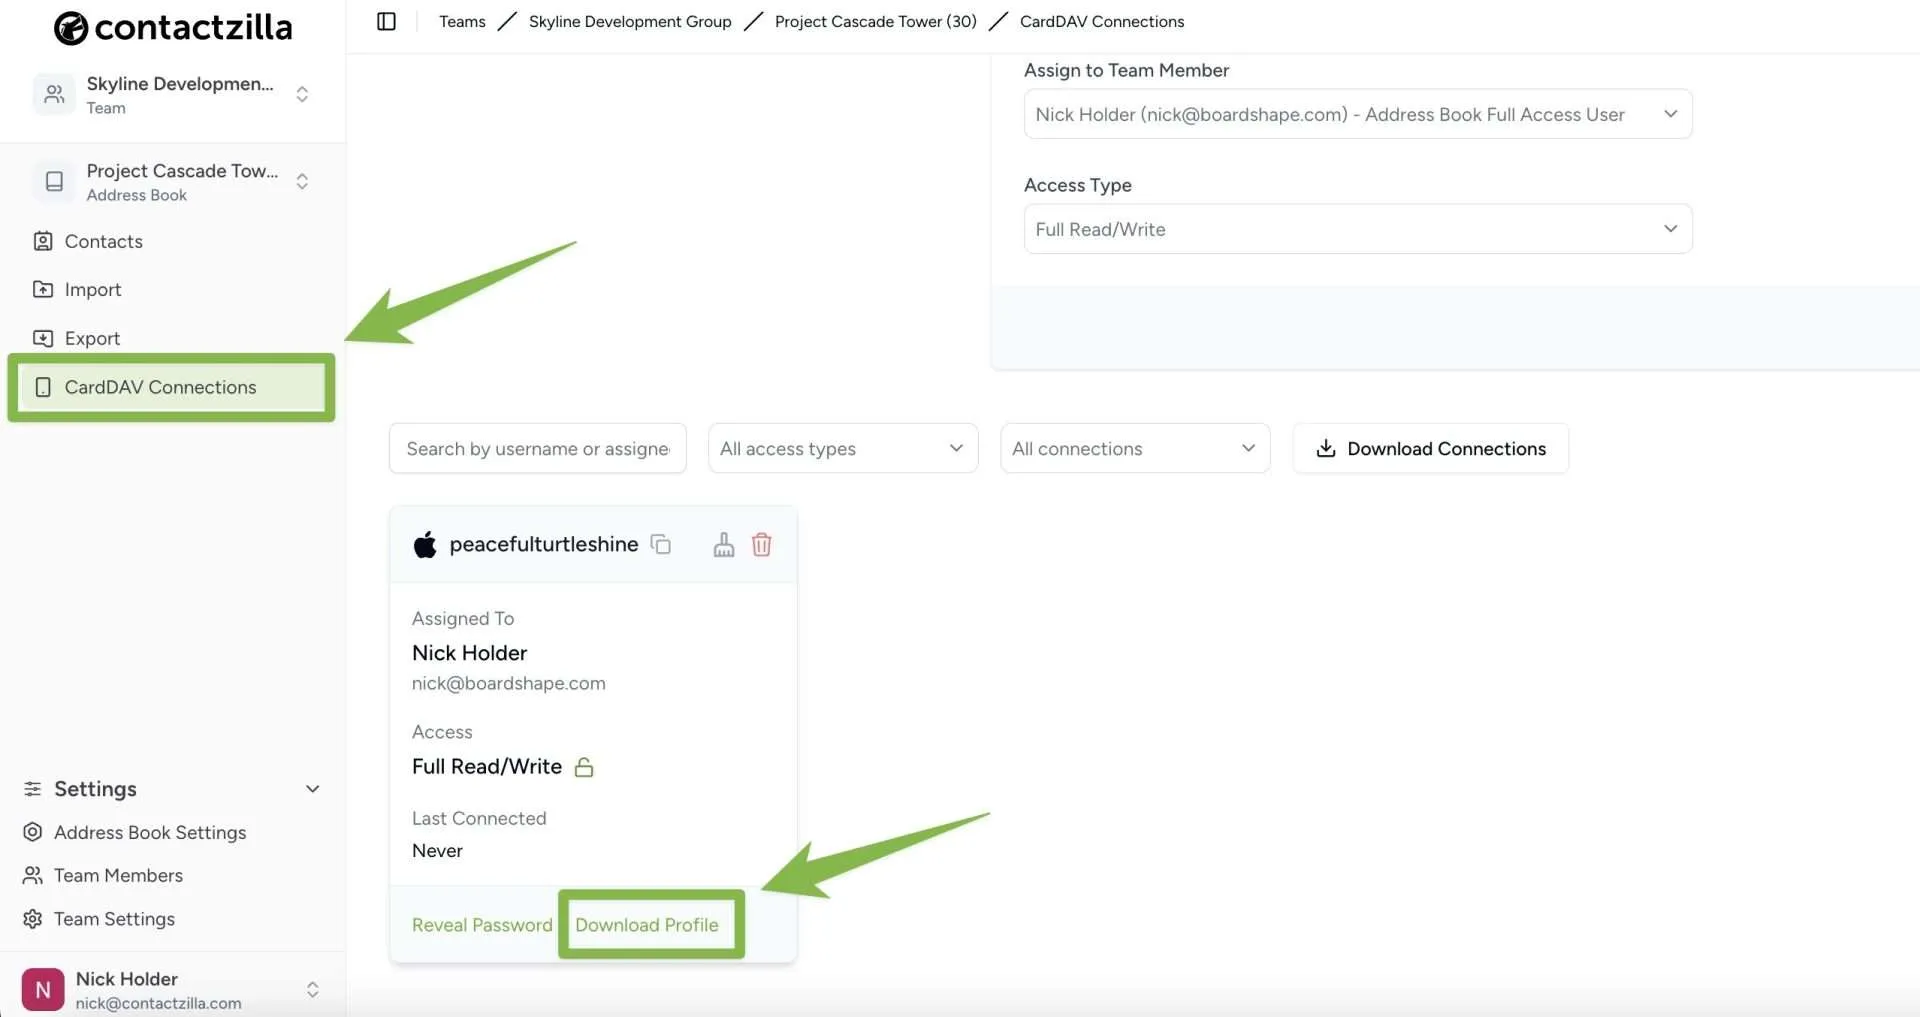Click the Apple icon on peacefulturtleshine card

click(425, 544)
